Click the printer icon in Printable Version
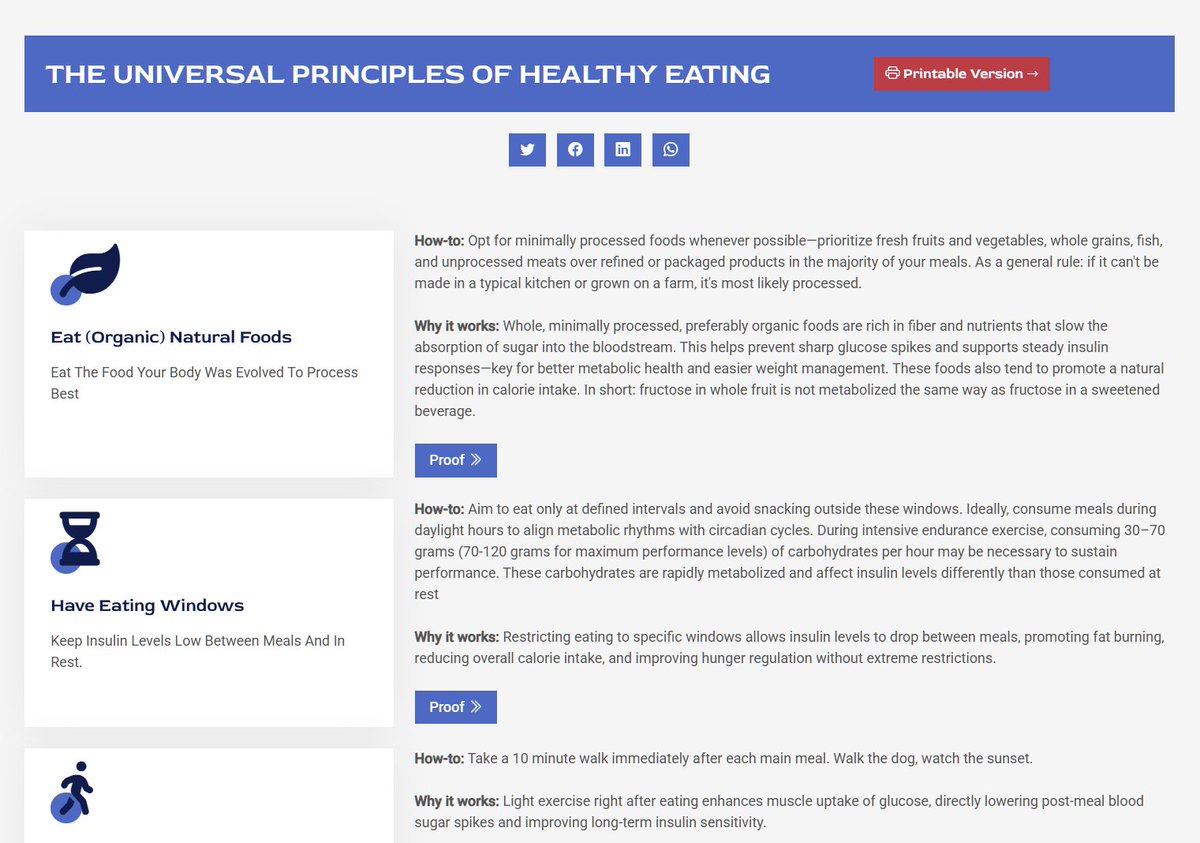Screen dimensions: 1200x843 click(892, 73)
